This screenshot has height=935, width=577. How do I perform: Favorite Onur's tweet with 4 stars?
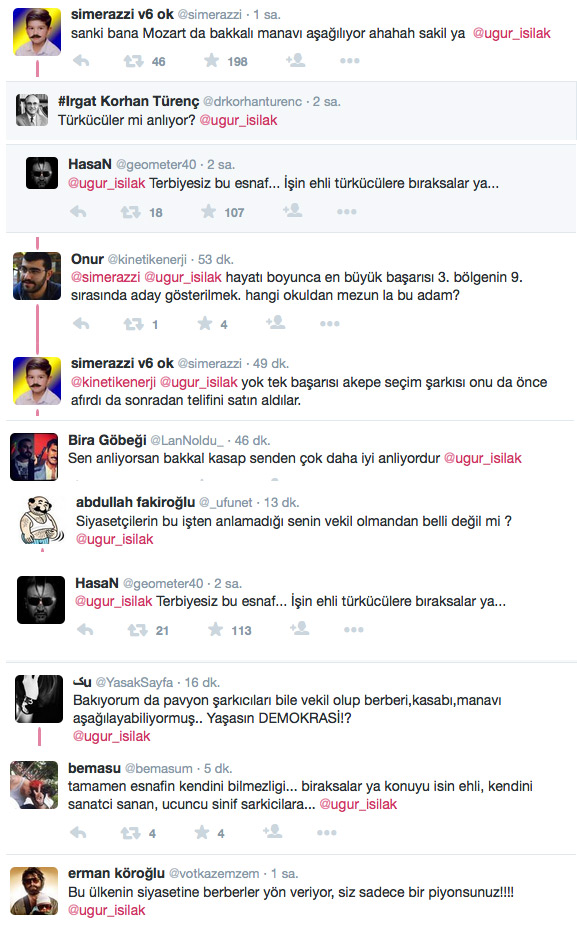tap(205, 323)
